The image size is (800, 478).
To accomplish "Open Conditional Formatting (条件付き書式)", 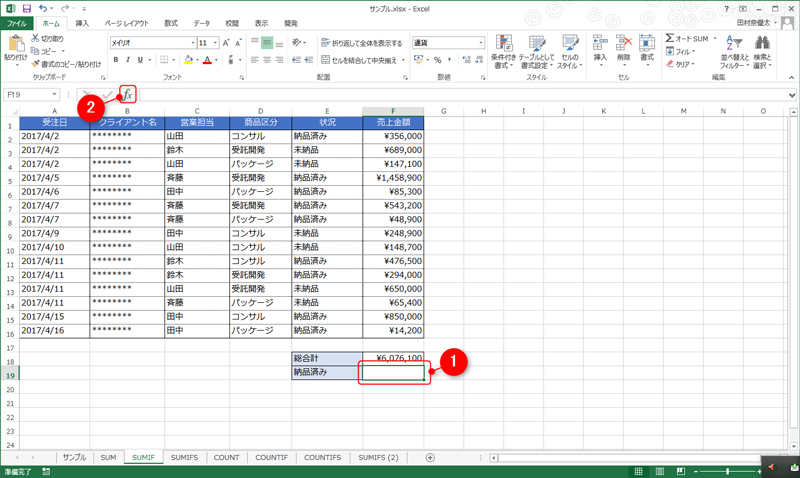I will click(x=504, y=52).
